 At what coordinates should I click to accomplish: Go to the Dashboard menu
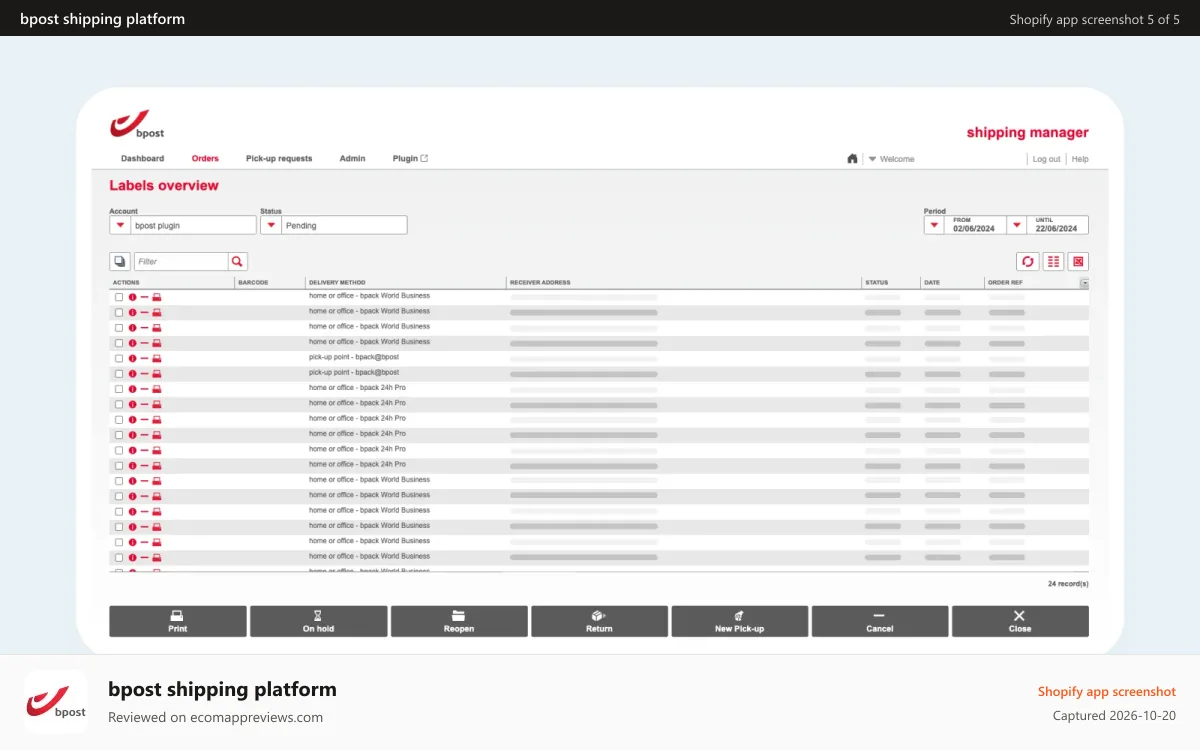(x=142, y=159)
